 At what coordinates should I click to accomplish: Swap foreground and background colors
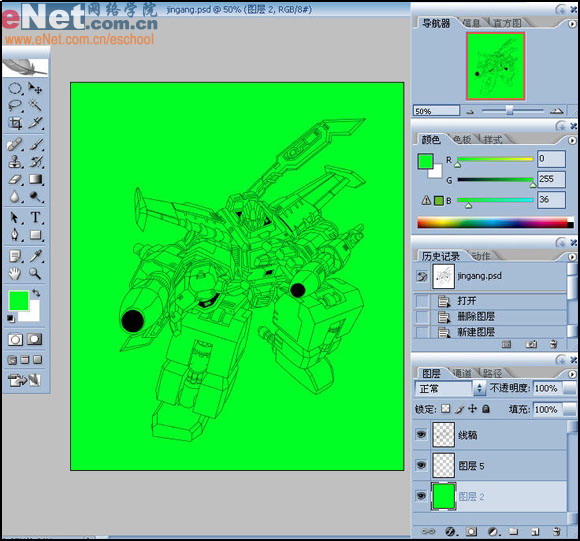pos(36,293)
